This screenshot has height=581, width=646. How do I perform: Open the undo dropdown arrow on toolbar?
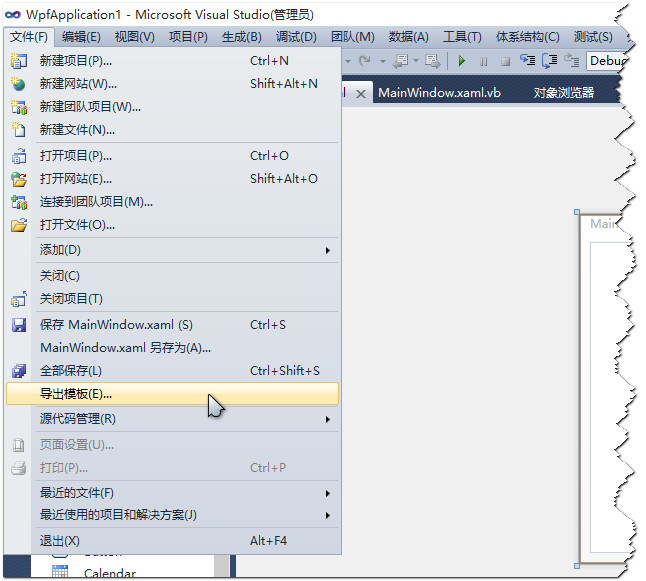[348, 61]
